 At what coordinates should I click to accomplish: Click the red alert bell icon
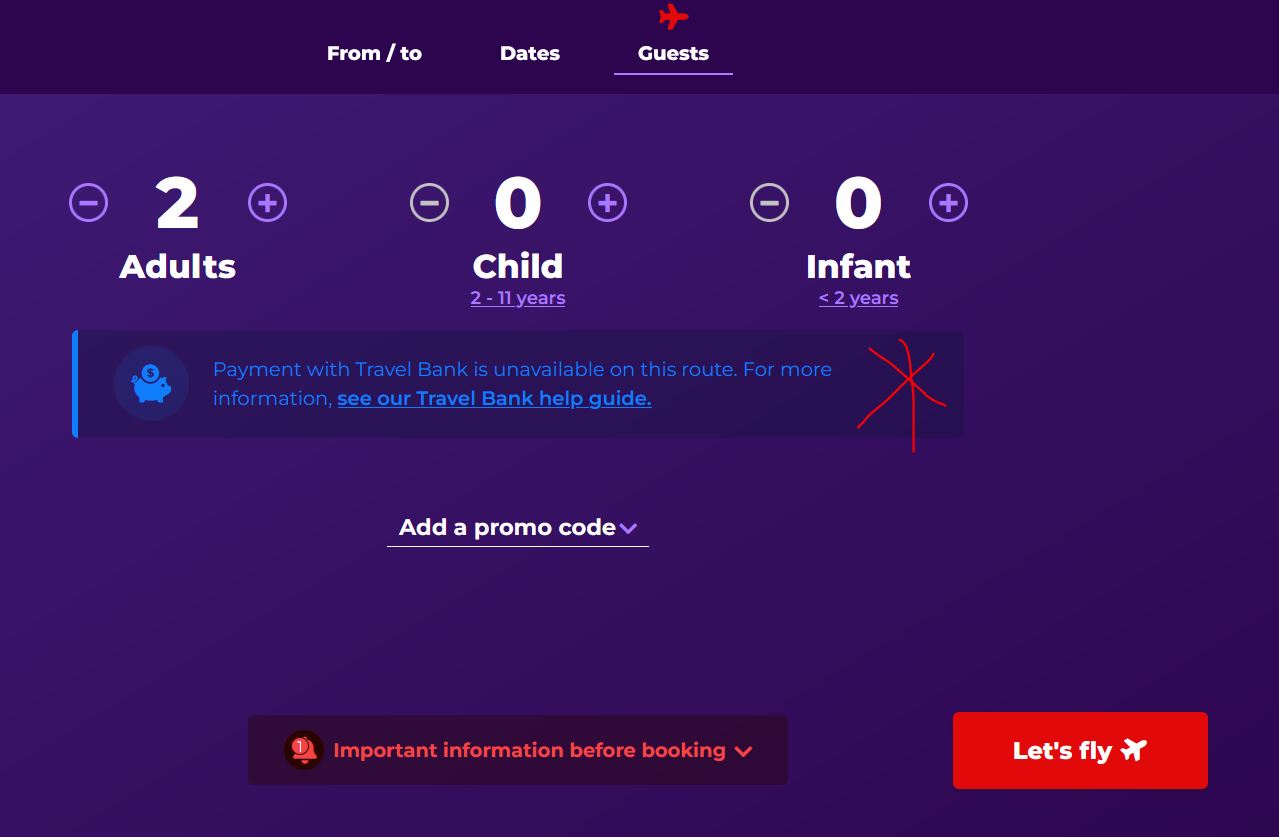tap(303, 750)
